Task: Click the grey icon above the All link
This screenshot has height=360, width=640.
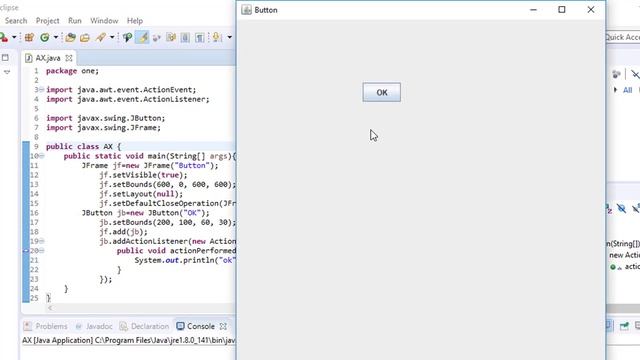Action: point(616,74)
